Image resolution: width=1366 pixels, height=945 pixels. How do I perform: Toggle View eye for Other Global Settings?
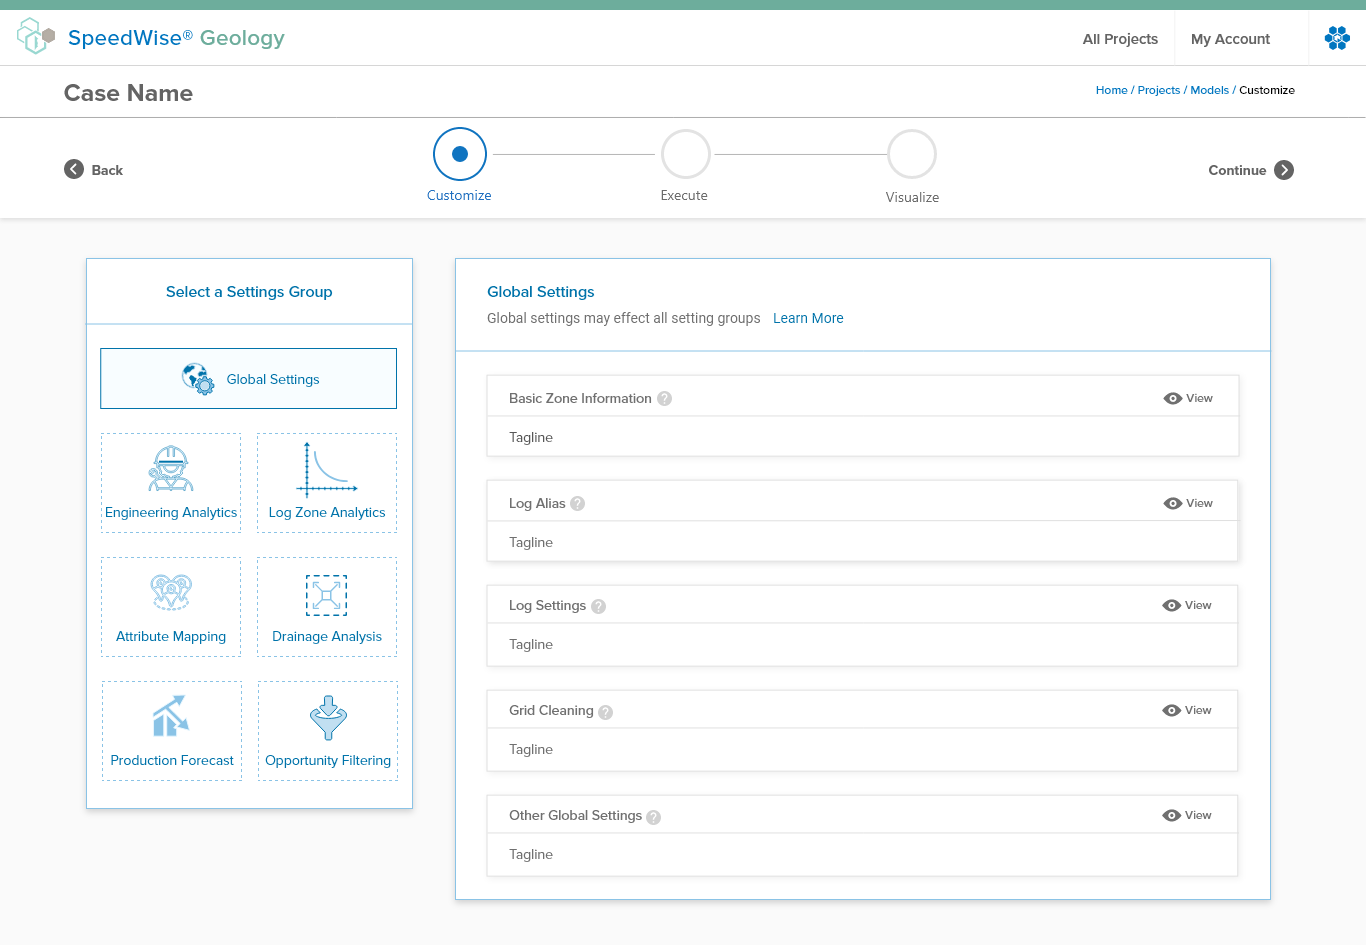pos(1172,816)
